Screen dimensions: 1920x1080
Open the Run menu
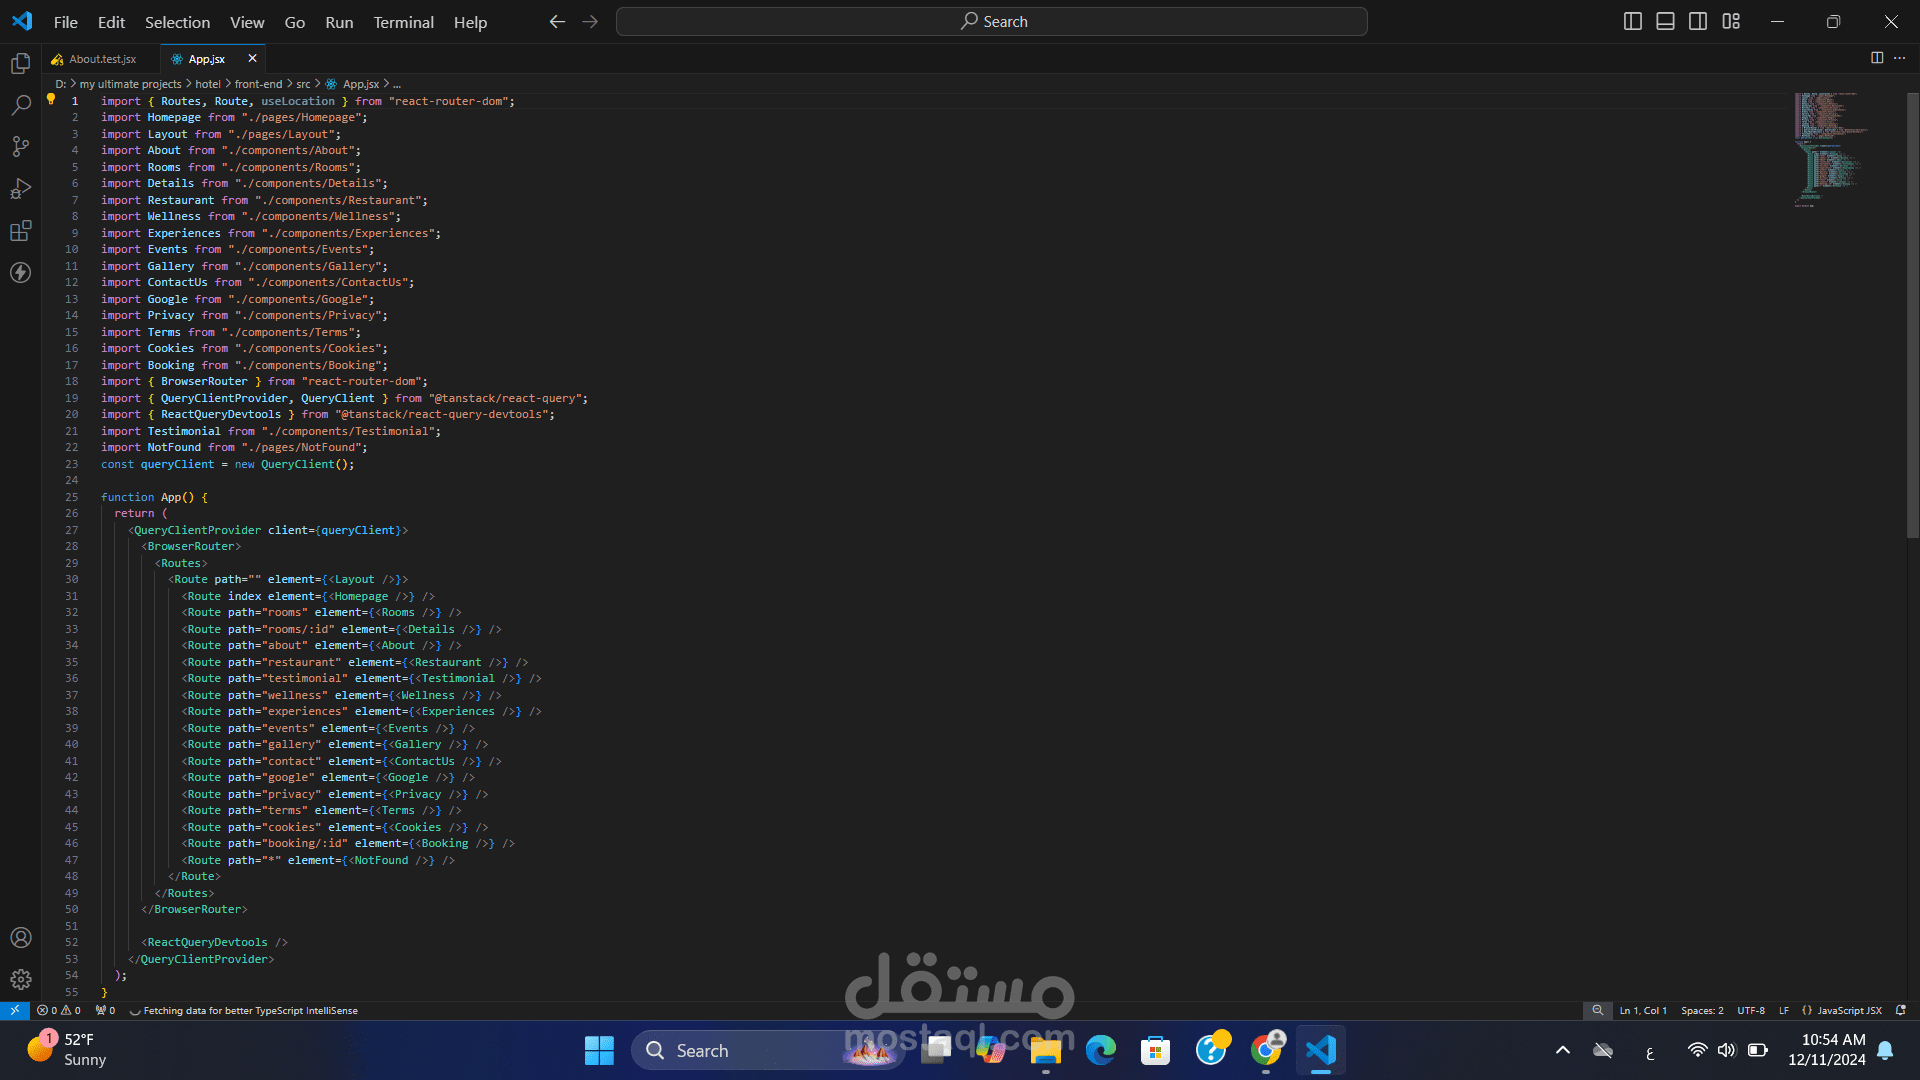pos(339,22)
